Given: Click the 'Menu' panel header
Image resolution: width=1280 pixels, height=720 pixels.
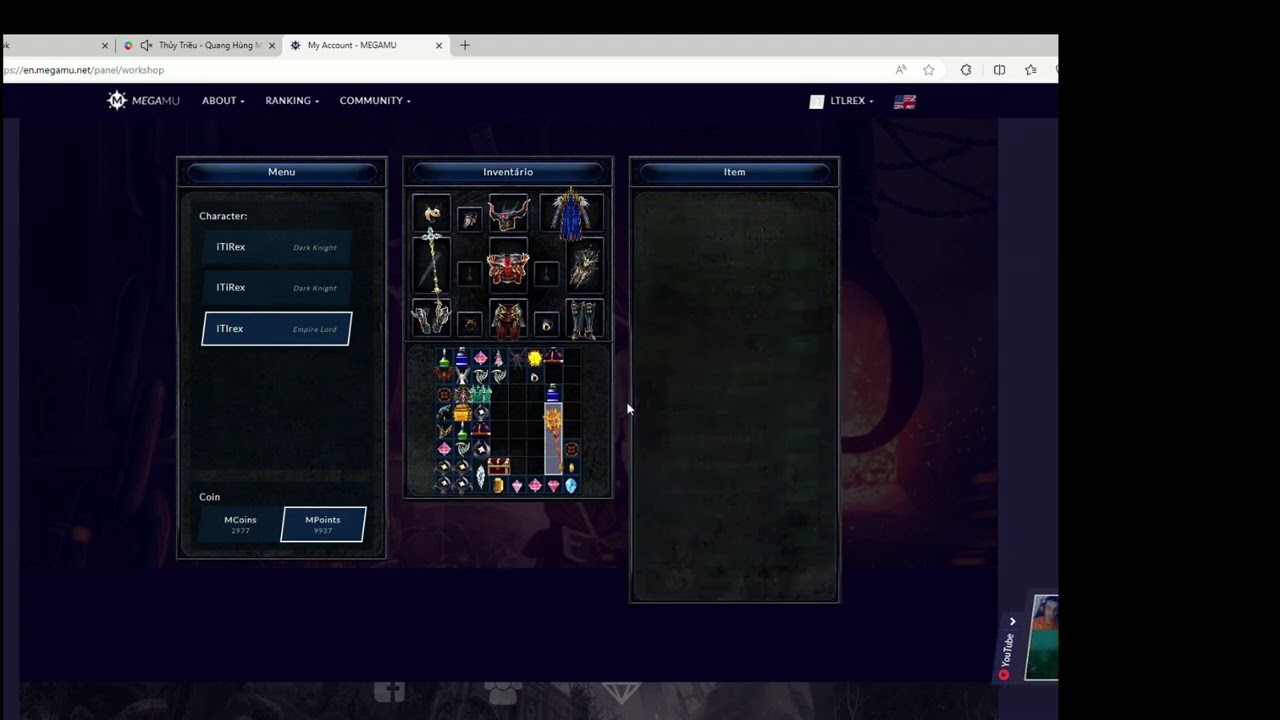Looking at the screenshot, I should 281,172.
